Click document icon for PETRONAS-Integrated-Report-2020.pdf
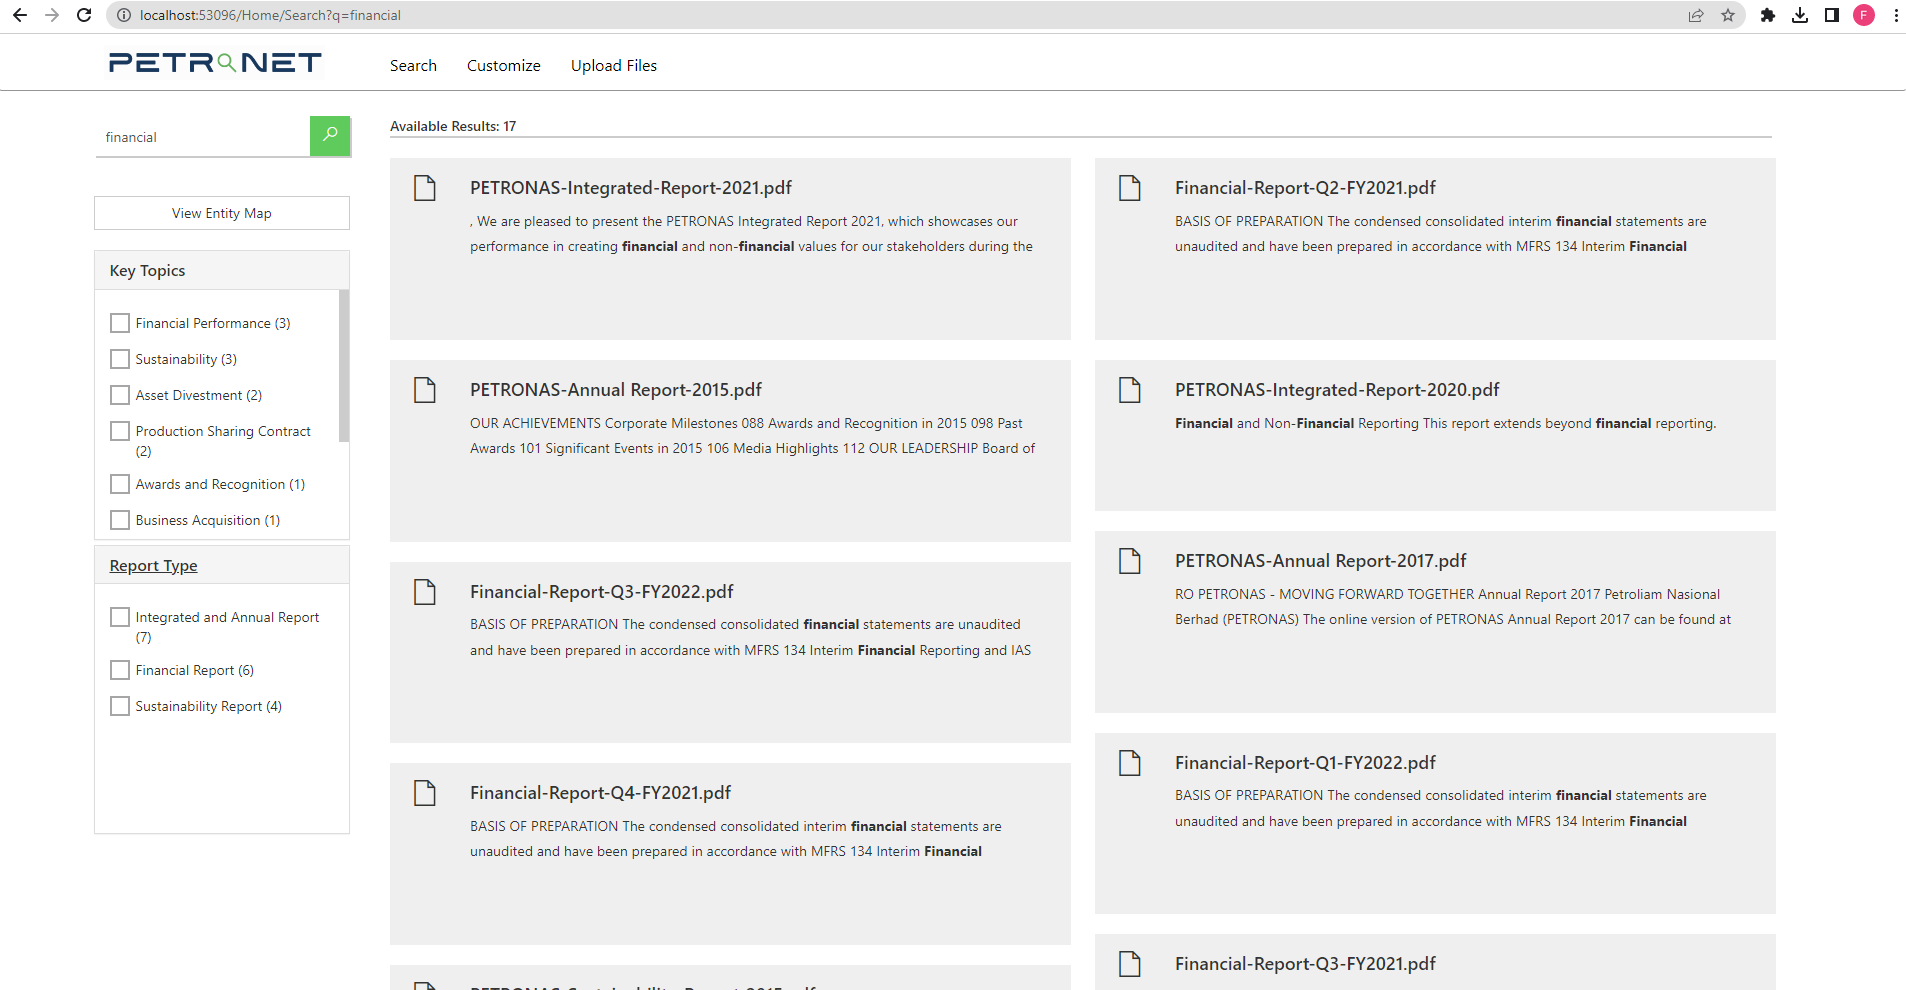The width and height of the screenshot is (1906, 990). (x=1130, y=390)
